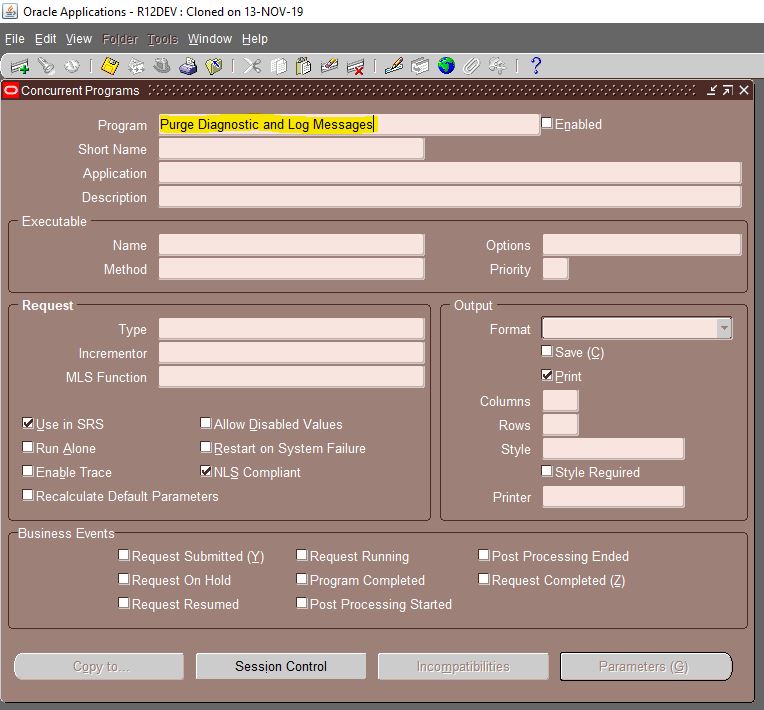Click the Find flashlight toolbar icon
This screenshot has width=764, height=710.
pos(46,66)
